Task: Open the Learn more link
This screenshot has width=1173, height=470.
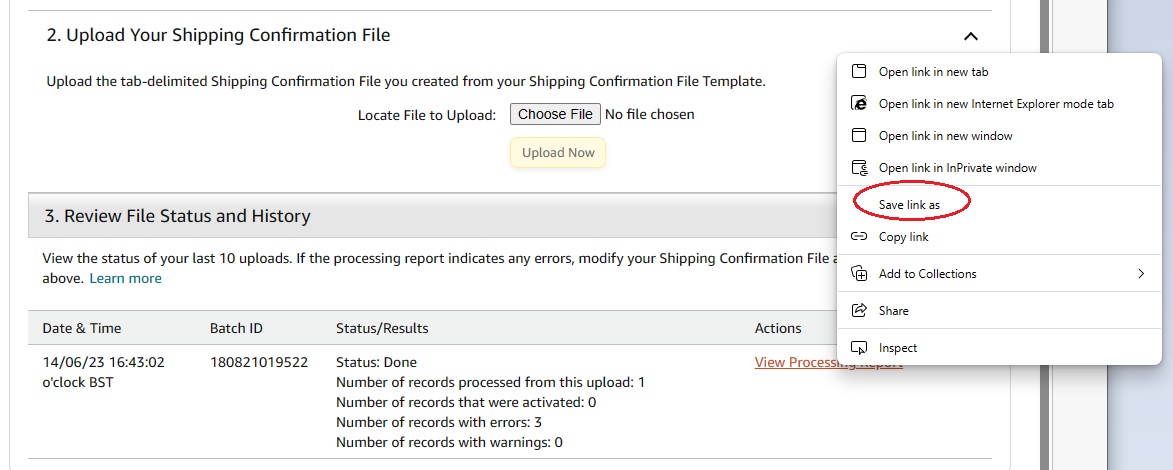Action: click(125, 278)
